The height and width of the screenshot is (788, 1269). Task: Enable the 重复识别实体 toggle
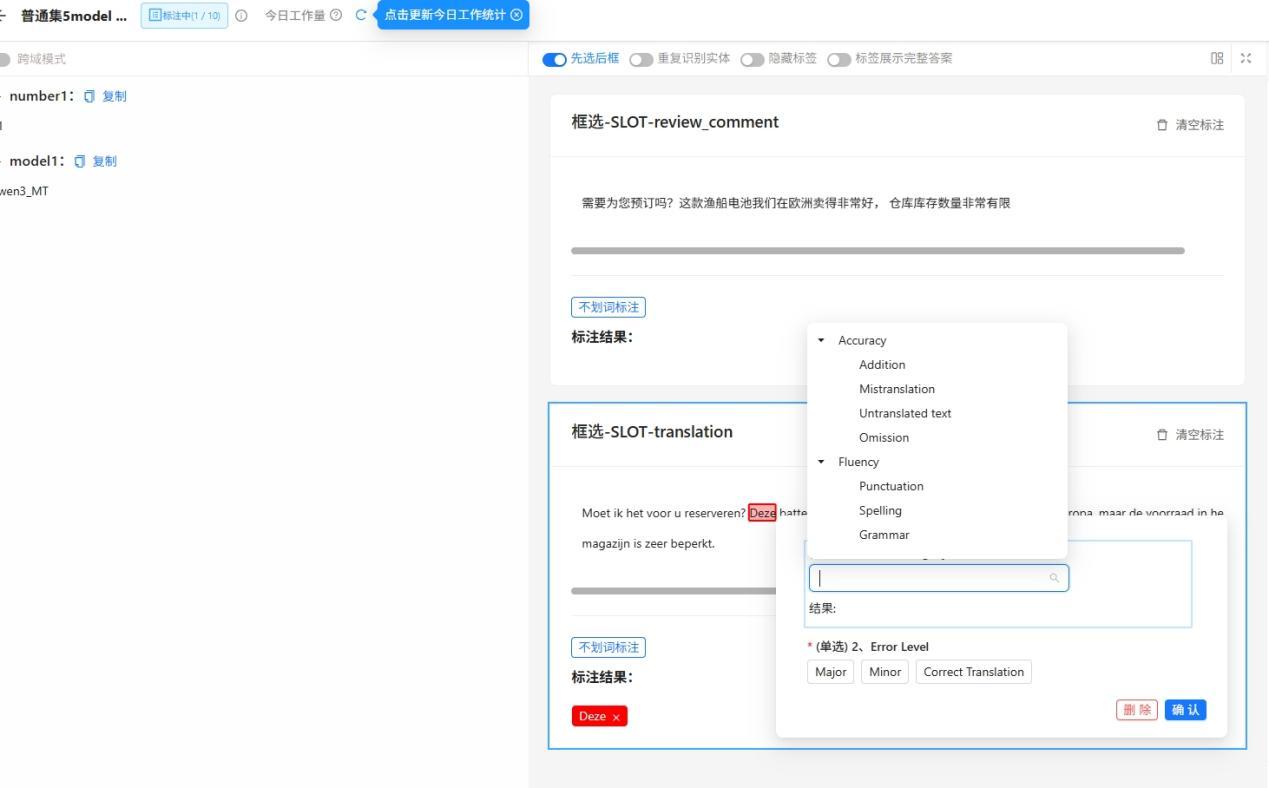click(x=641, y=59)
